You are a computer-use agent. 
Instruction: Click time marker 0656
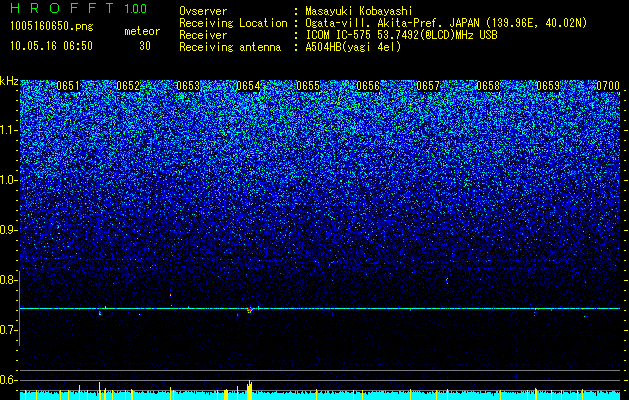pyautogui.click(x=368, y=86)
